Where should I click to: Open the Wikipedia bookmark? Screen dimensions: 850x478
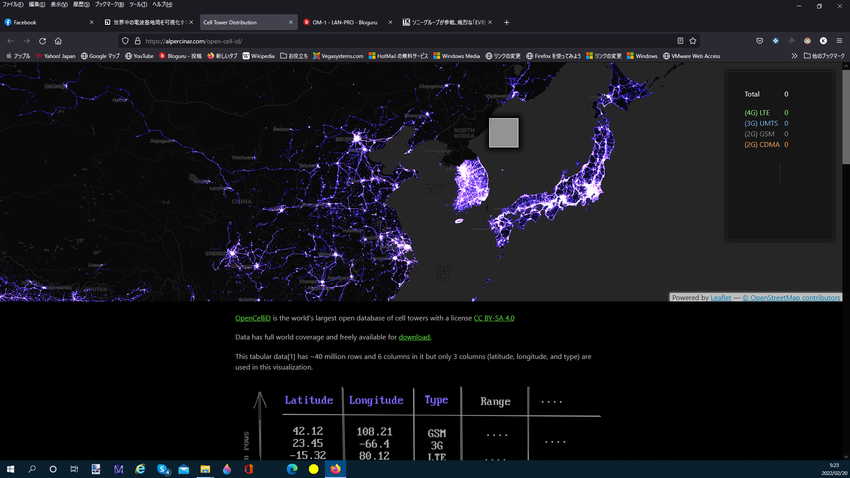click(x=259, y=56)
